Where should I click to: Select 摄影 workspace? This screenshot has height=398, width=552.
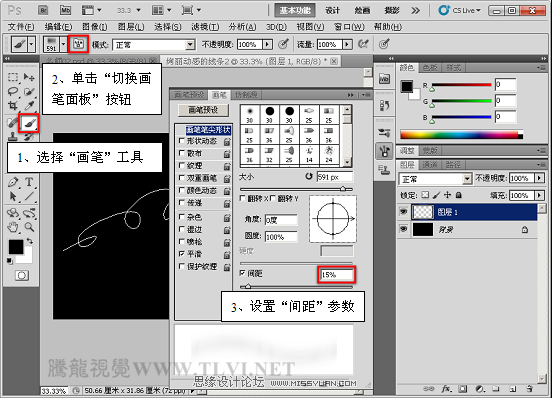tap(392, 11)
